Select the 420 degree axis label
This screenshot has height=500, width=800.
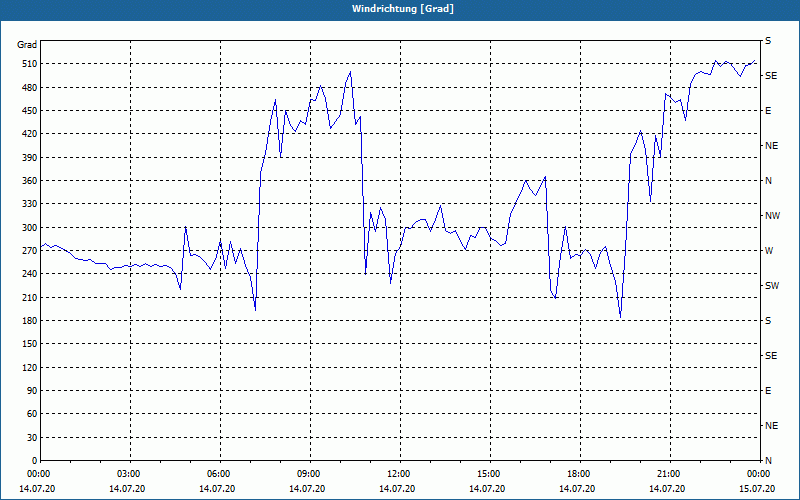click(29, 134)
